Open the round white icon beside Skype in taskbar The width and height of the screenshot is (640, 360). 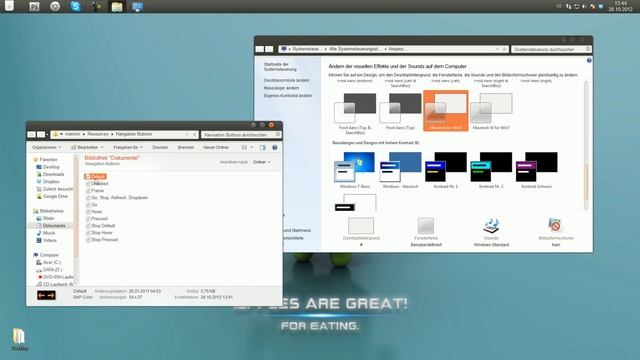[55, 6]
